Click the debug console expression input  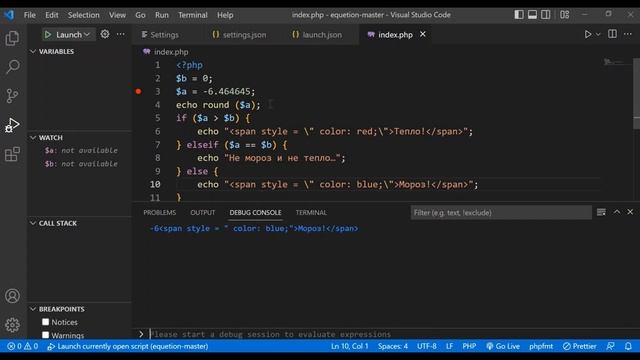tap(392, 334)
